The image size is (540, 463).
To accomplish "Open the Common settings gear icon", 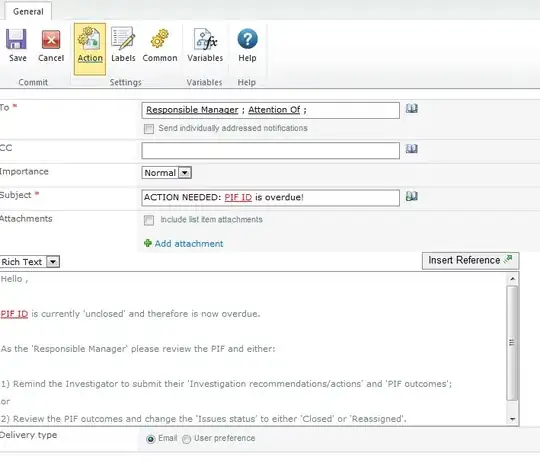I will pos(159,39).
